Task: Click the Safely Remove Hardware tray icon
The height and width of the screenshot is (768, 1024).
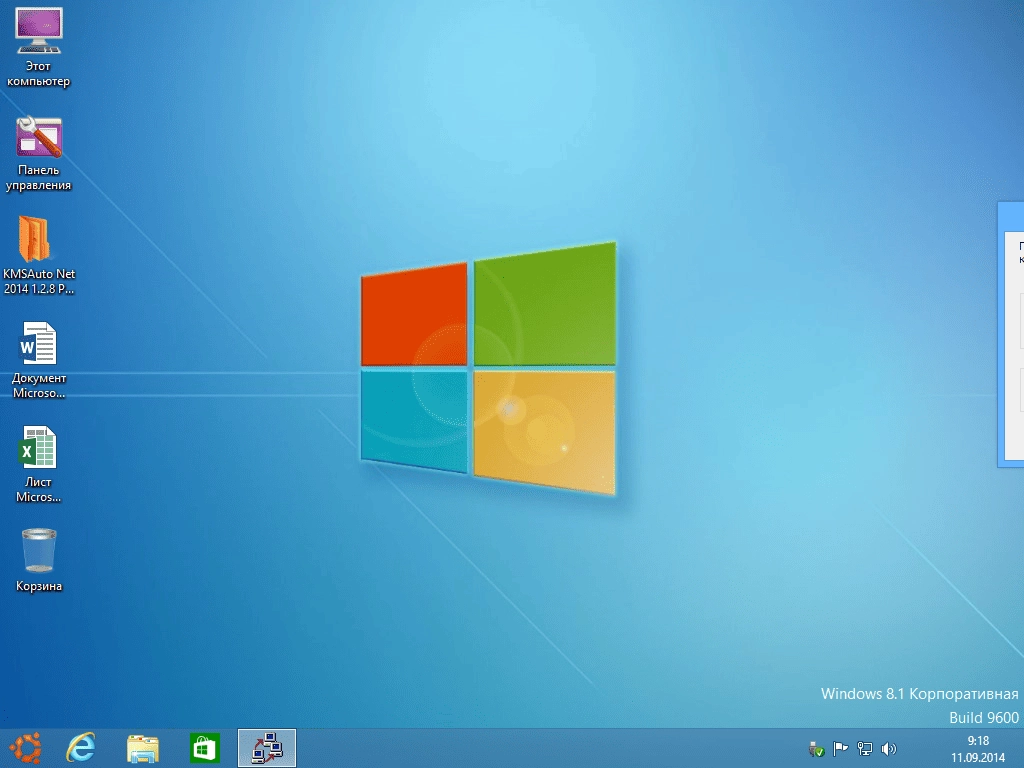Action: tap(816, 749)
